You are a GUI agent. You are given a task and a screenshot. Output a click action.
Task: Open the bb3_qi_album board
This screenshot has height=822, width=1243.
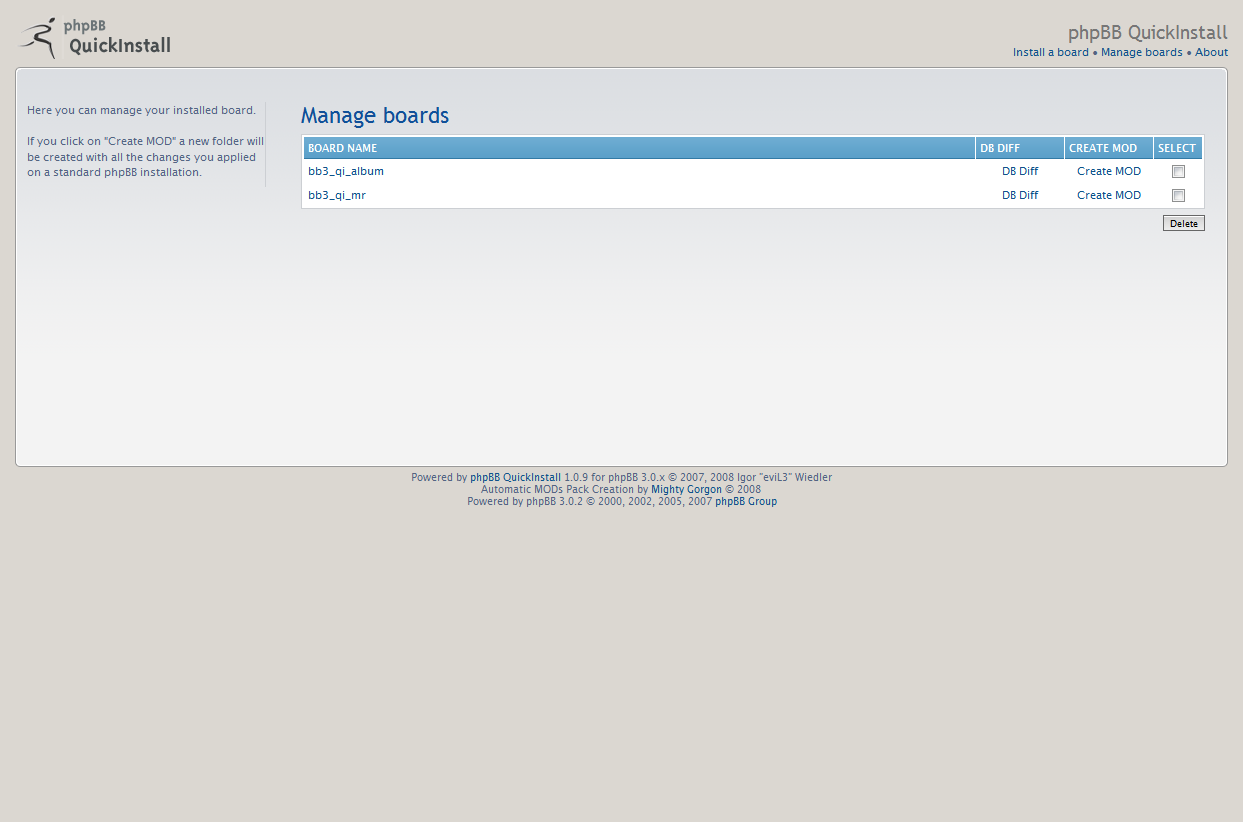[x=346, y=171]
